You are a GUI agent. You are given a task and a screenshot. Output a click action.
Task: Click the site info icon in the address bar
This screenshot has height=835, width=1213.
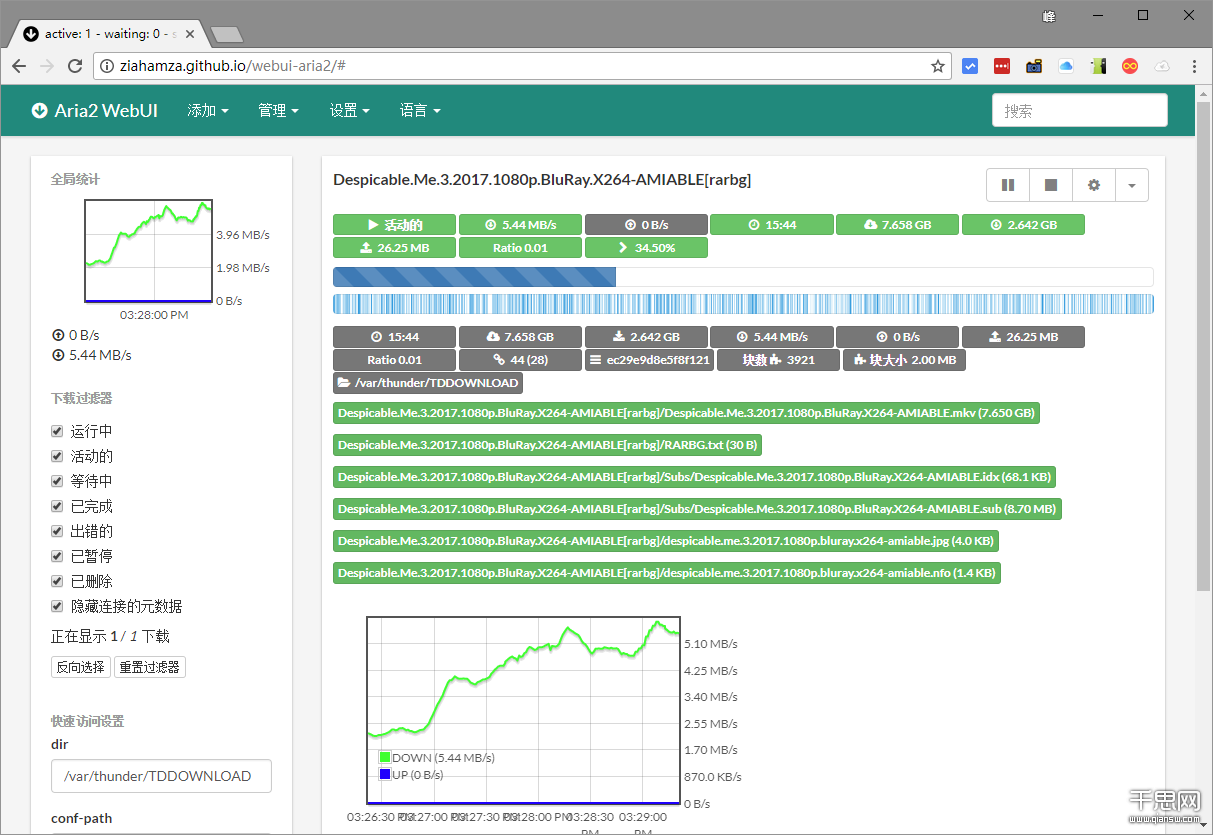[108, 66]
